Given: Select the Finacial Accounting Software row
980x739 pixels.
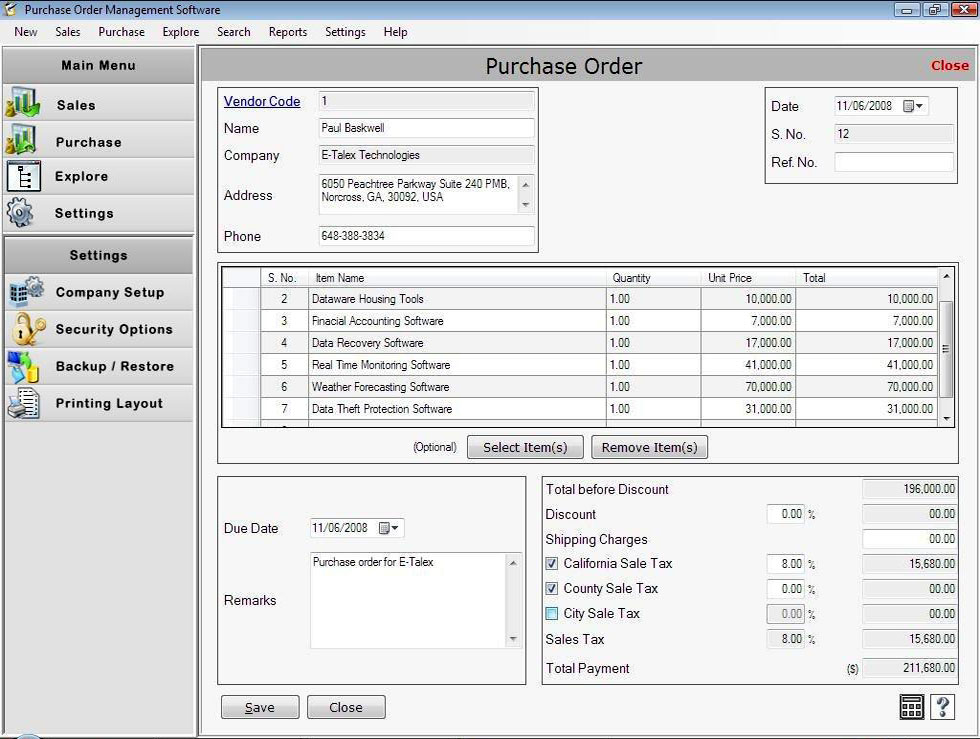Looking at the screenshot, I should pos(579,321).
